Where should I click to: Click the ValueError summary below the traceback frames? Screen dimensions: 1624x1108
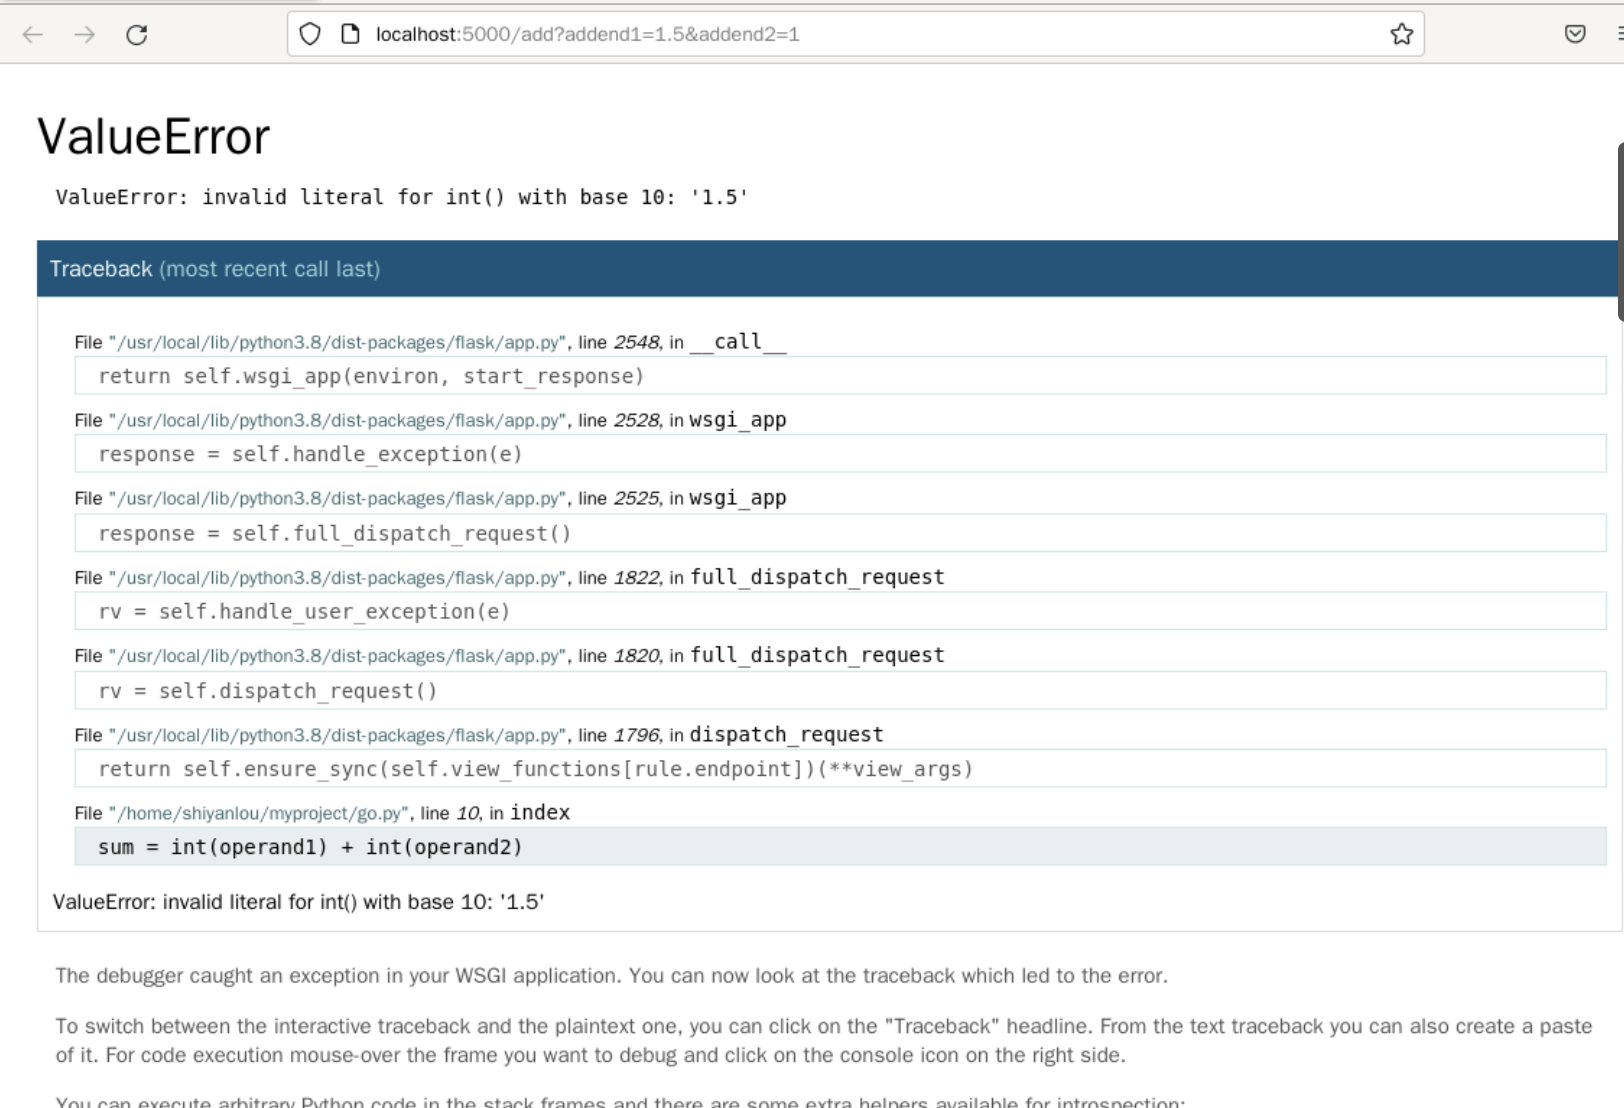298,902
